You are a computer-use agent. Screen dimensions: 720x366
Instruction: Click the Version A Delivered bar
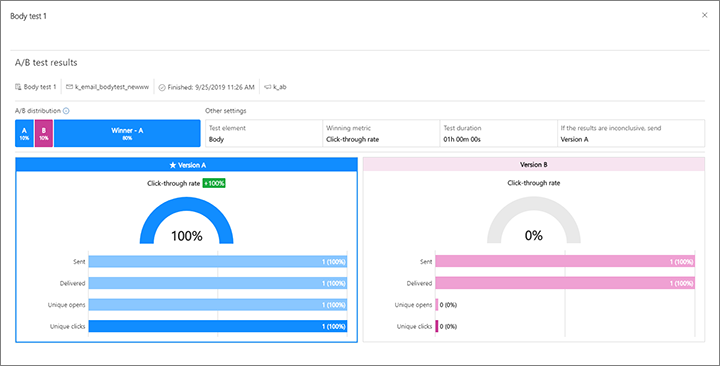218,283
